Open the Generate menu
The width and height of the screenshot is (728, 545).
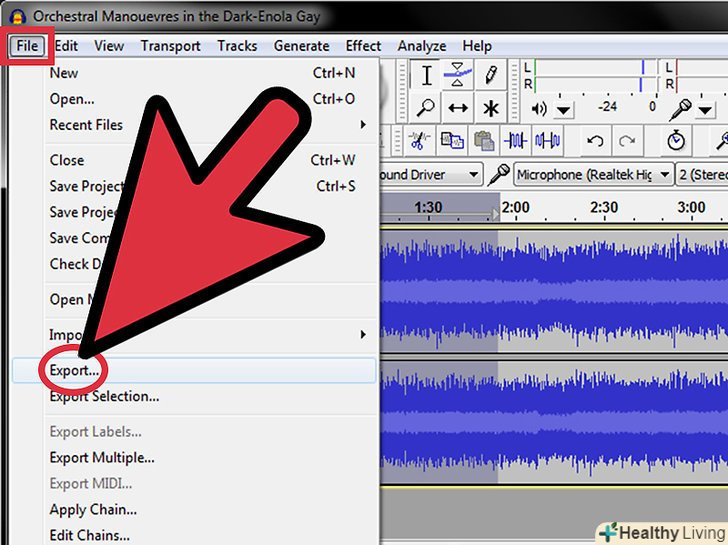[301, 46]
